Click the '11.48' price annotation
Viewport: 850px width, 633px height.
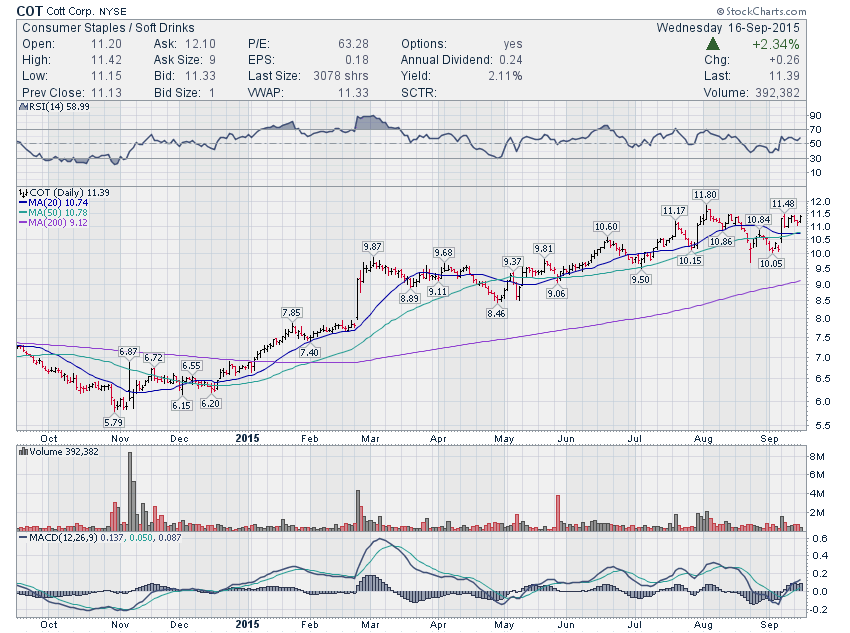click(783, 204)
